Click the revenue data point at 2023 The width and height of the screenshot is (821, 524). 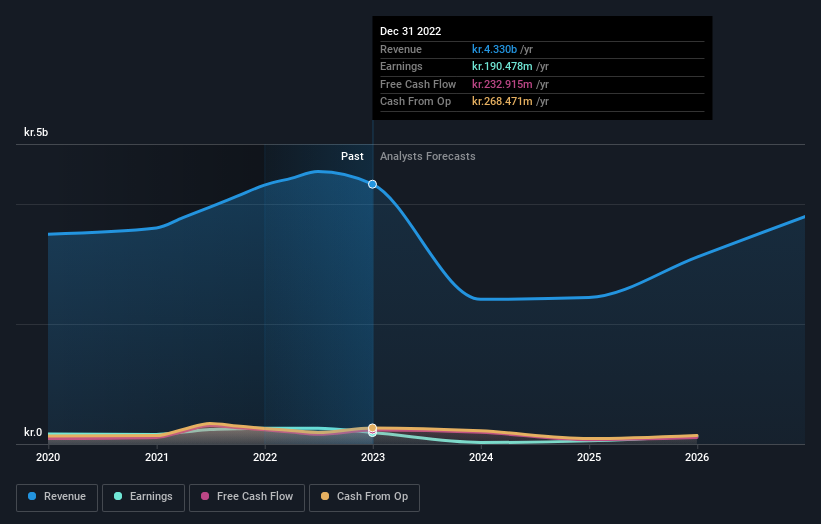click(372, 184)
